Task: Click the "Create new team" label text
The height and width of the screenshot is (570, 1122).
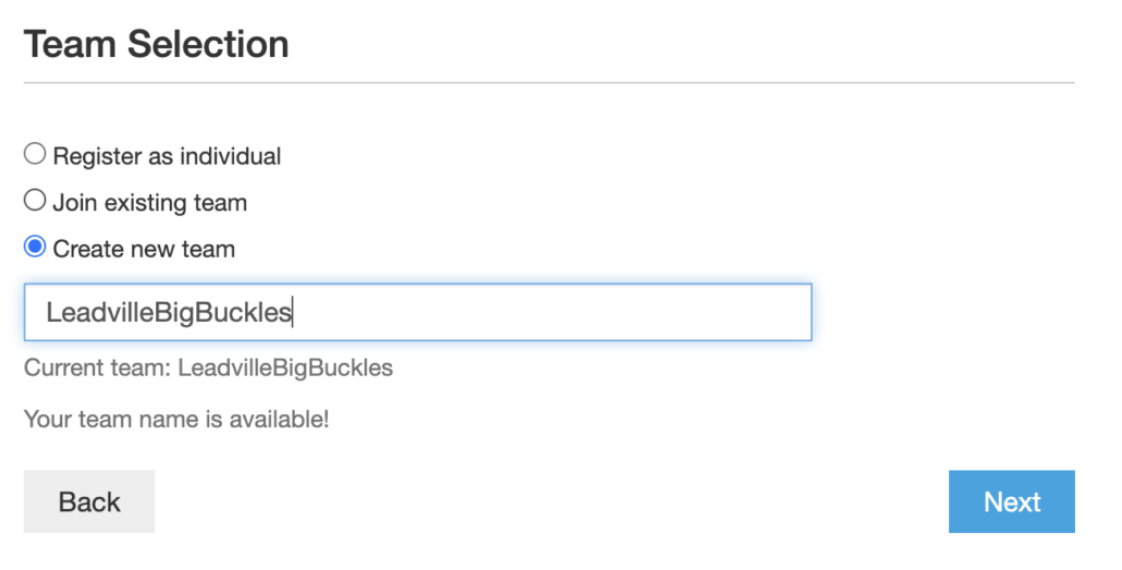Action: tap(143, 249)
